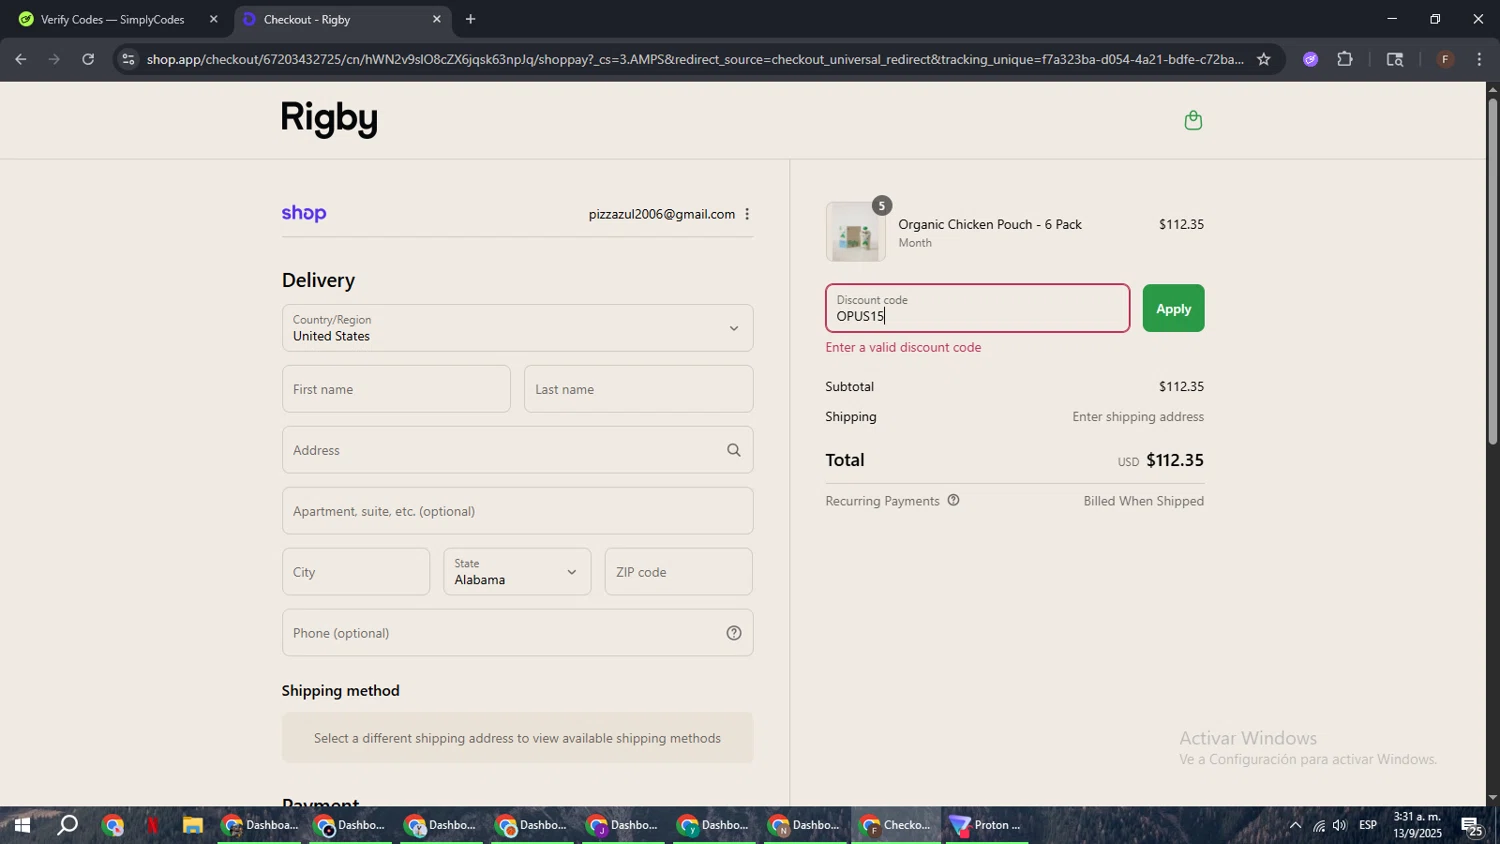Open account options next to pizzazul2006 email
The width and height of the screenshot is (1500, 844).
pyautogui.click(x=747, y=214)
